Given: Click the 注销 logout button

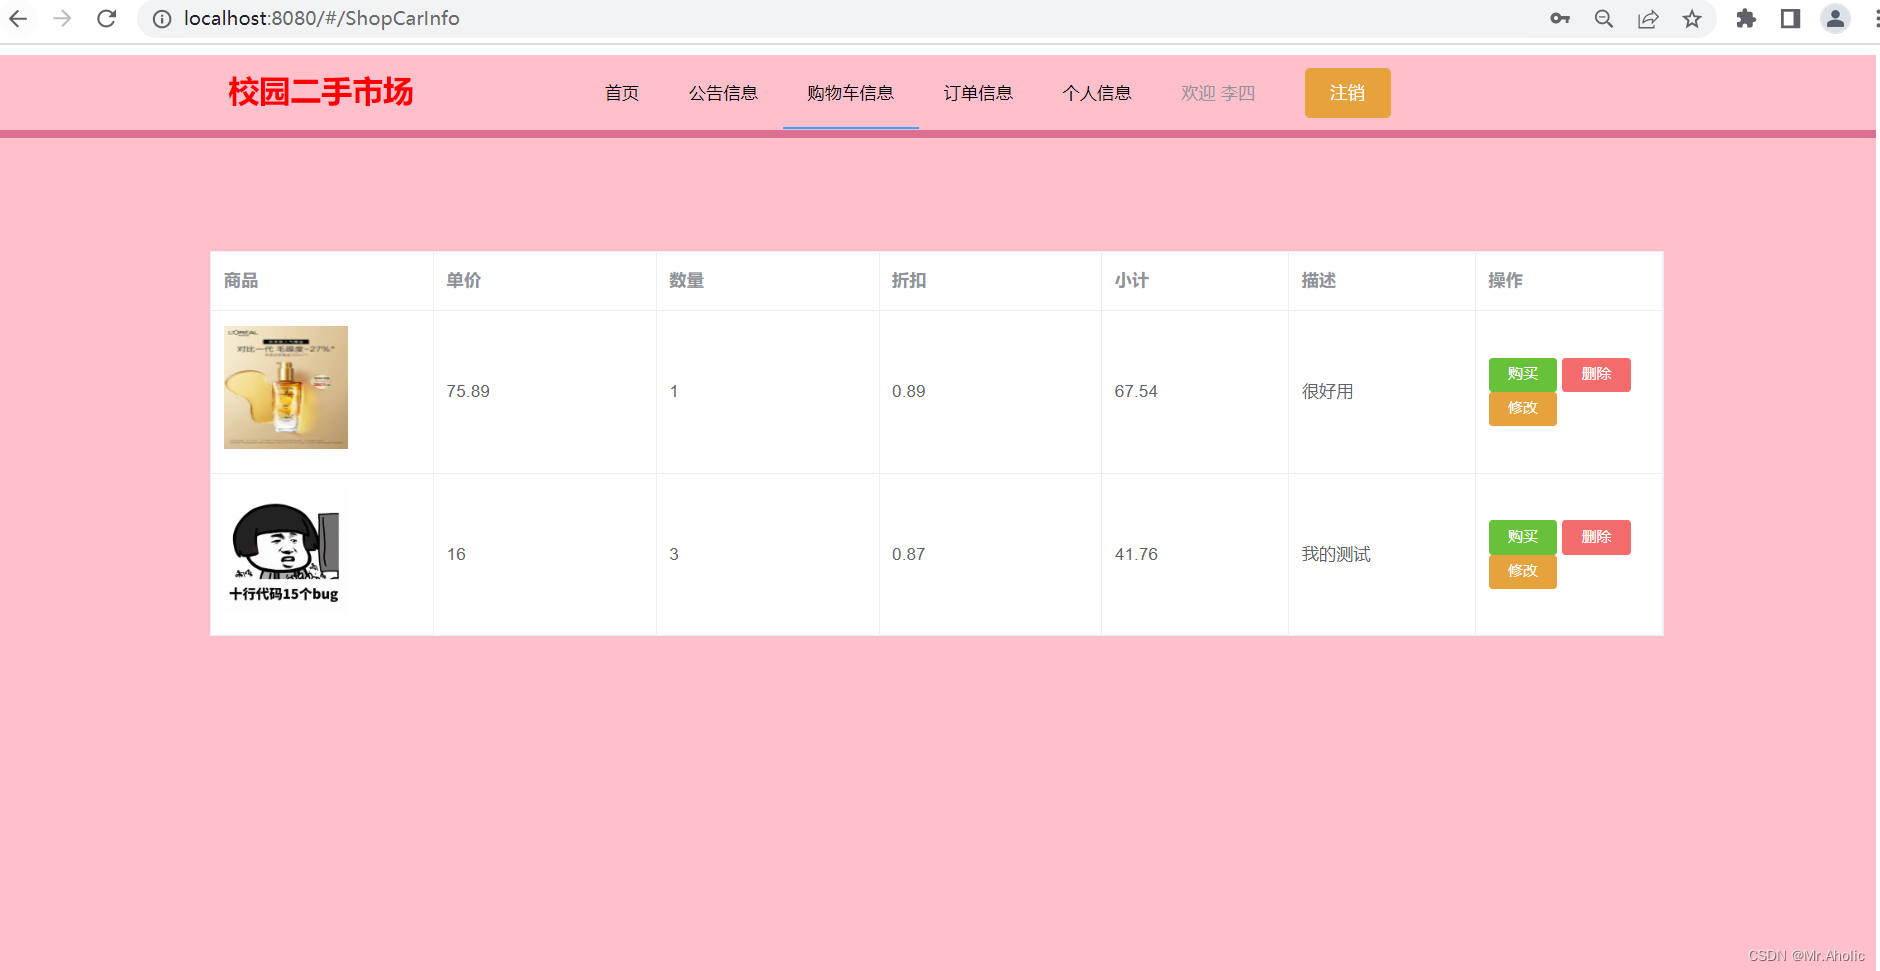Looking at the screenshot, I should point(1347,93).
